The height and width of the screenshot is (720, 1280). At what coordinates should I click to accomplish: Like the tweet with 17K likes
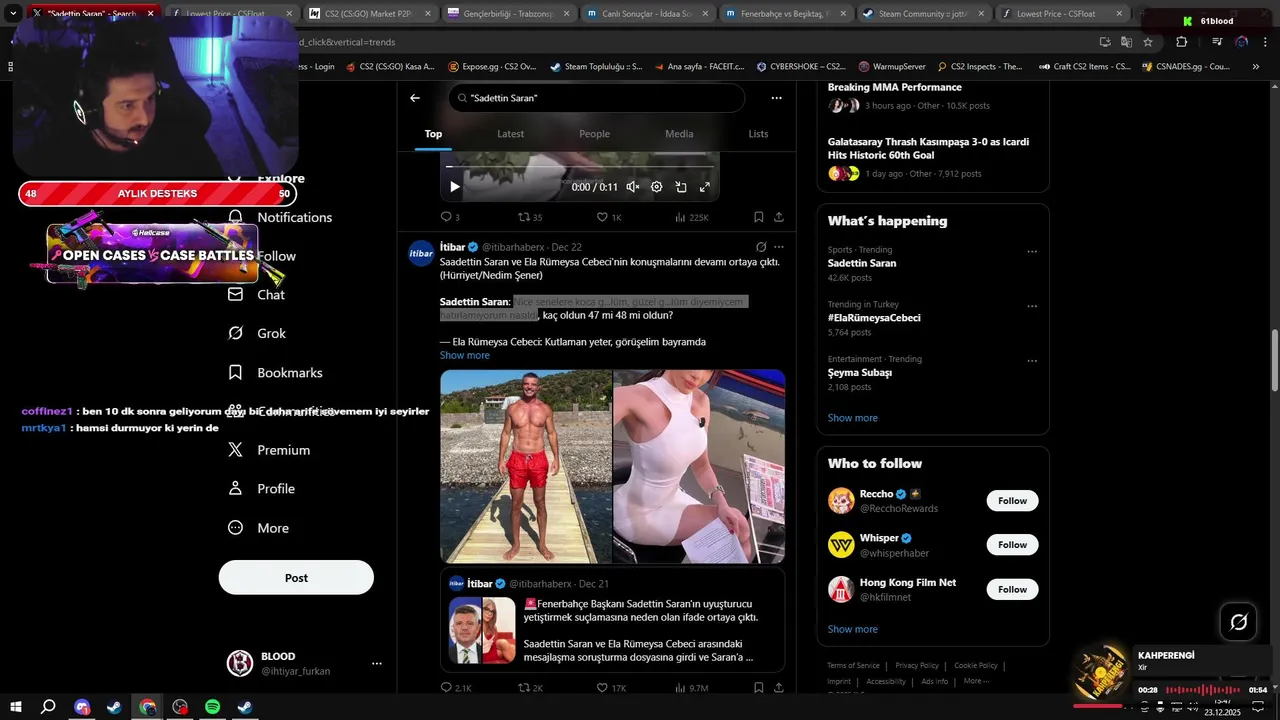pyautogui.click(x=611, y=688)
